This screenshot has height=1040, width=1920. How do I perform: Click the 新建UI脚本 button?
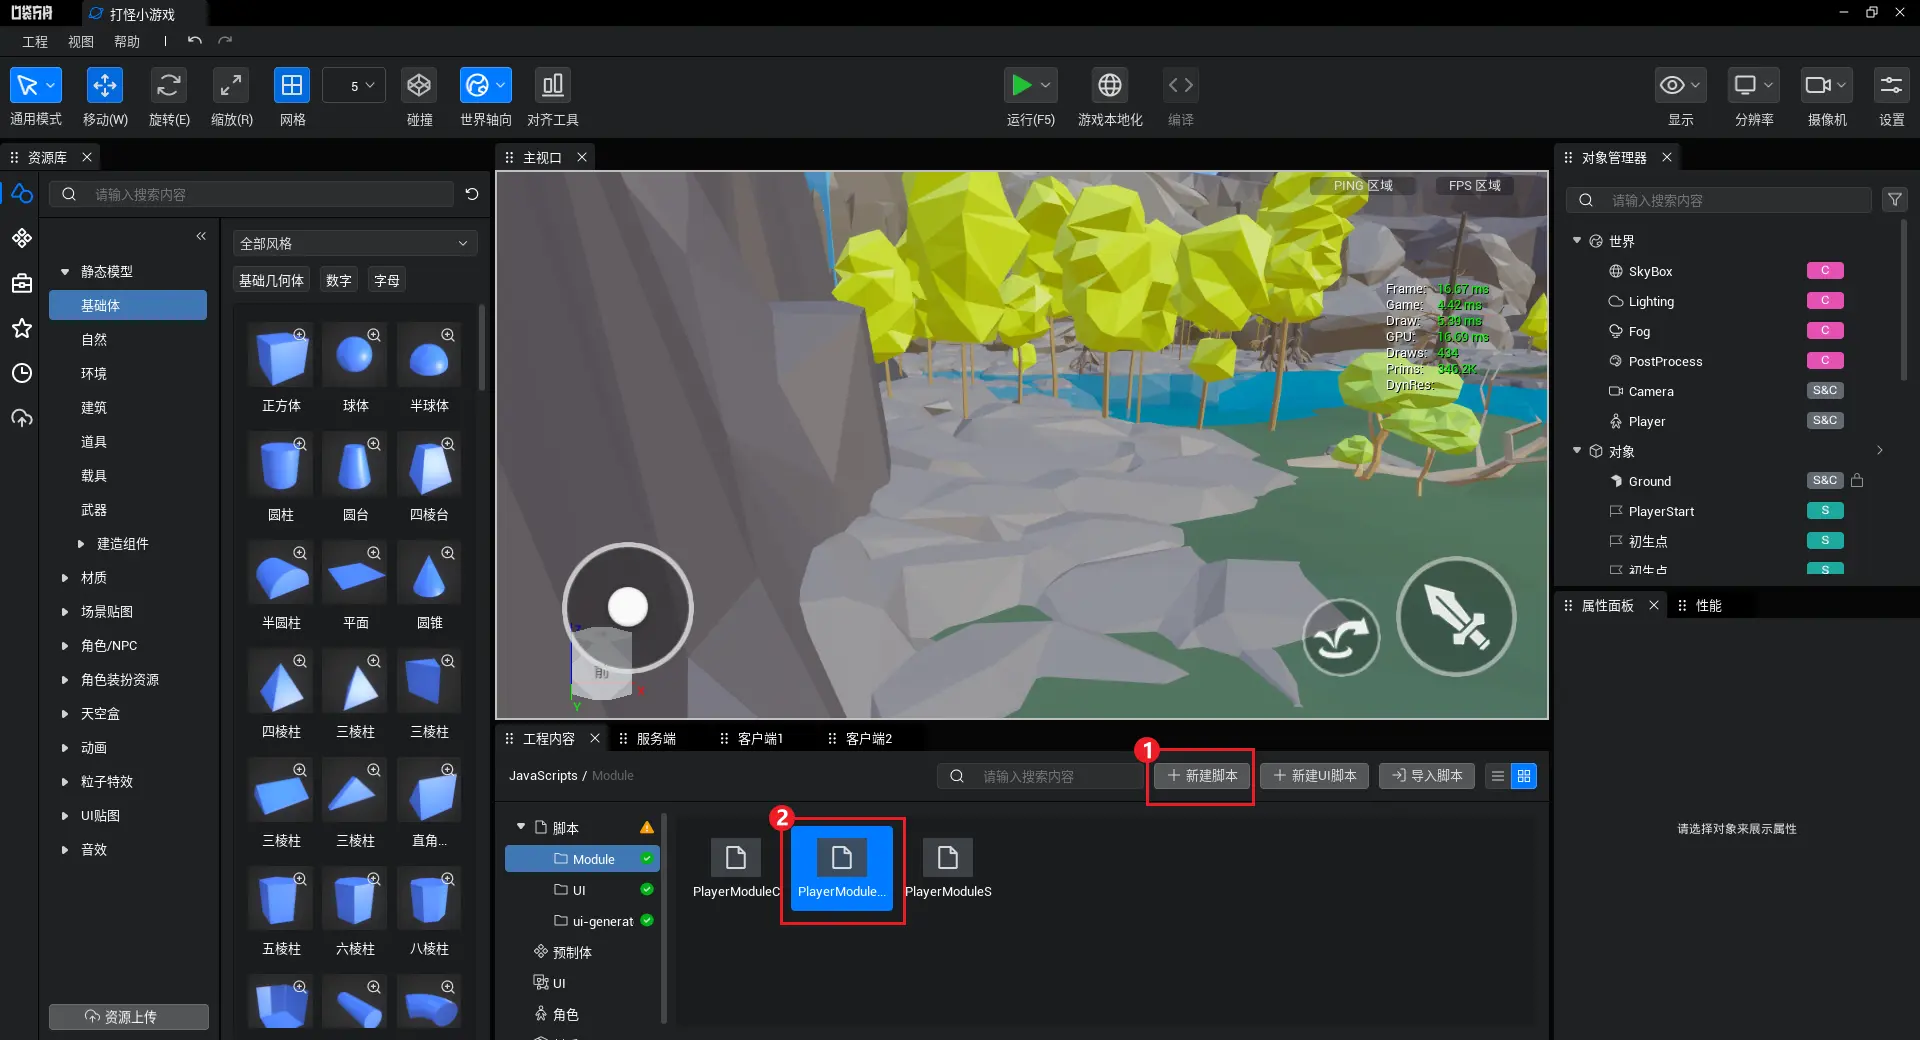(x=1315, y=776)
